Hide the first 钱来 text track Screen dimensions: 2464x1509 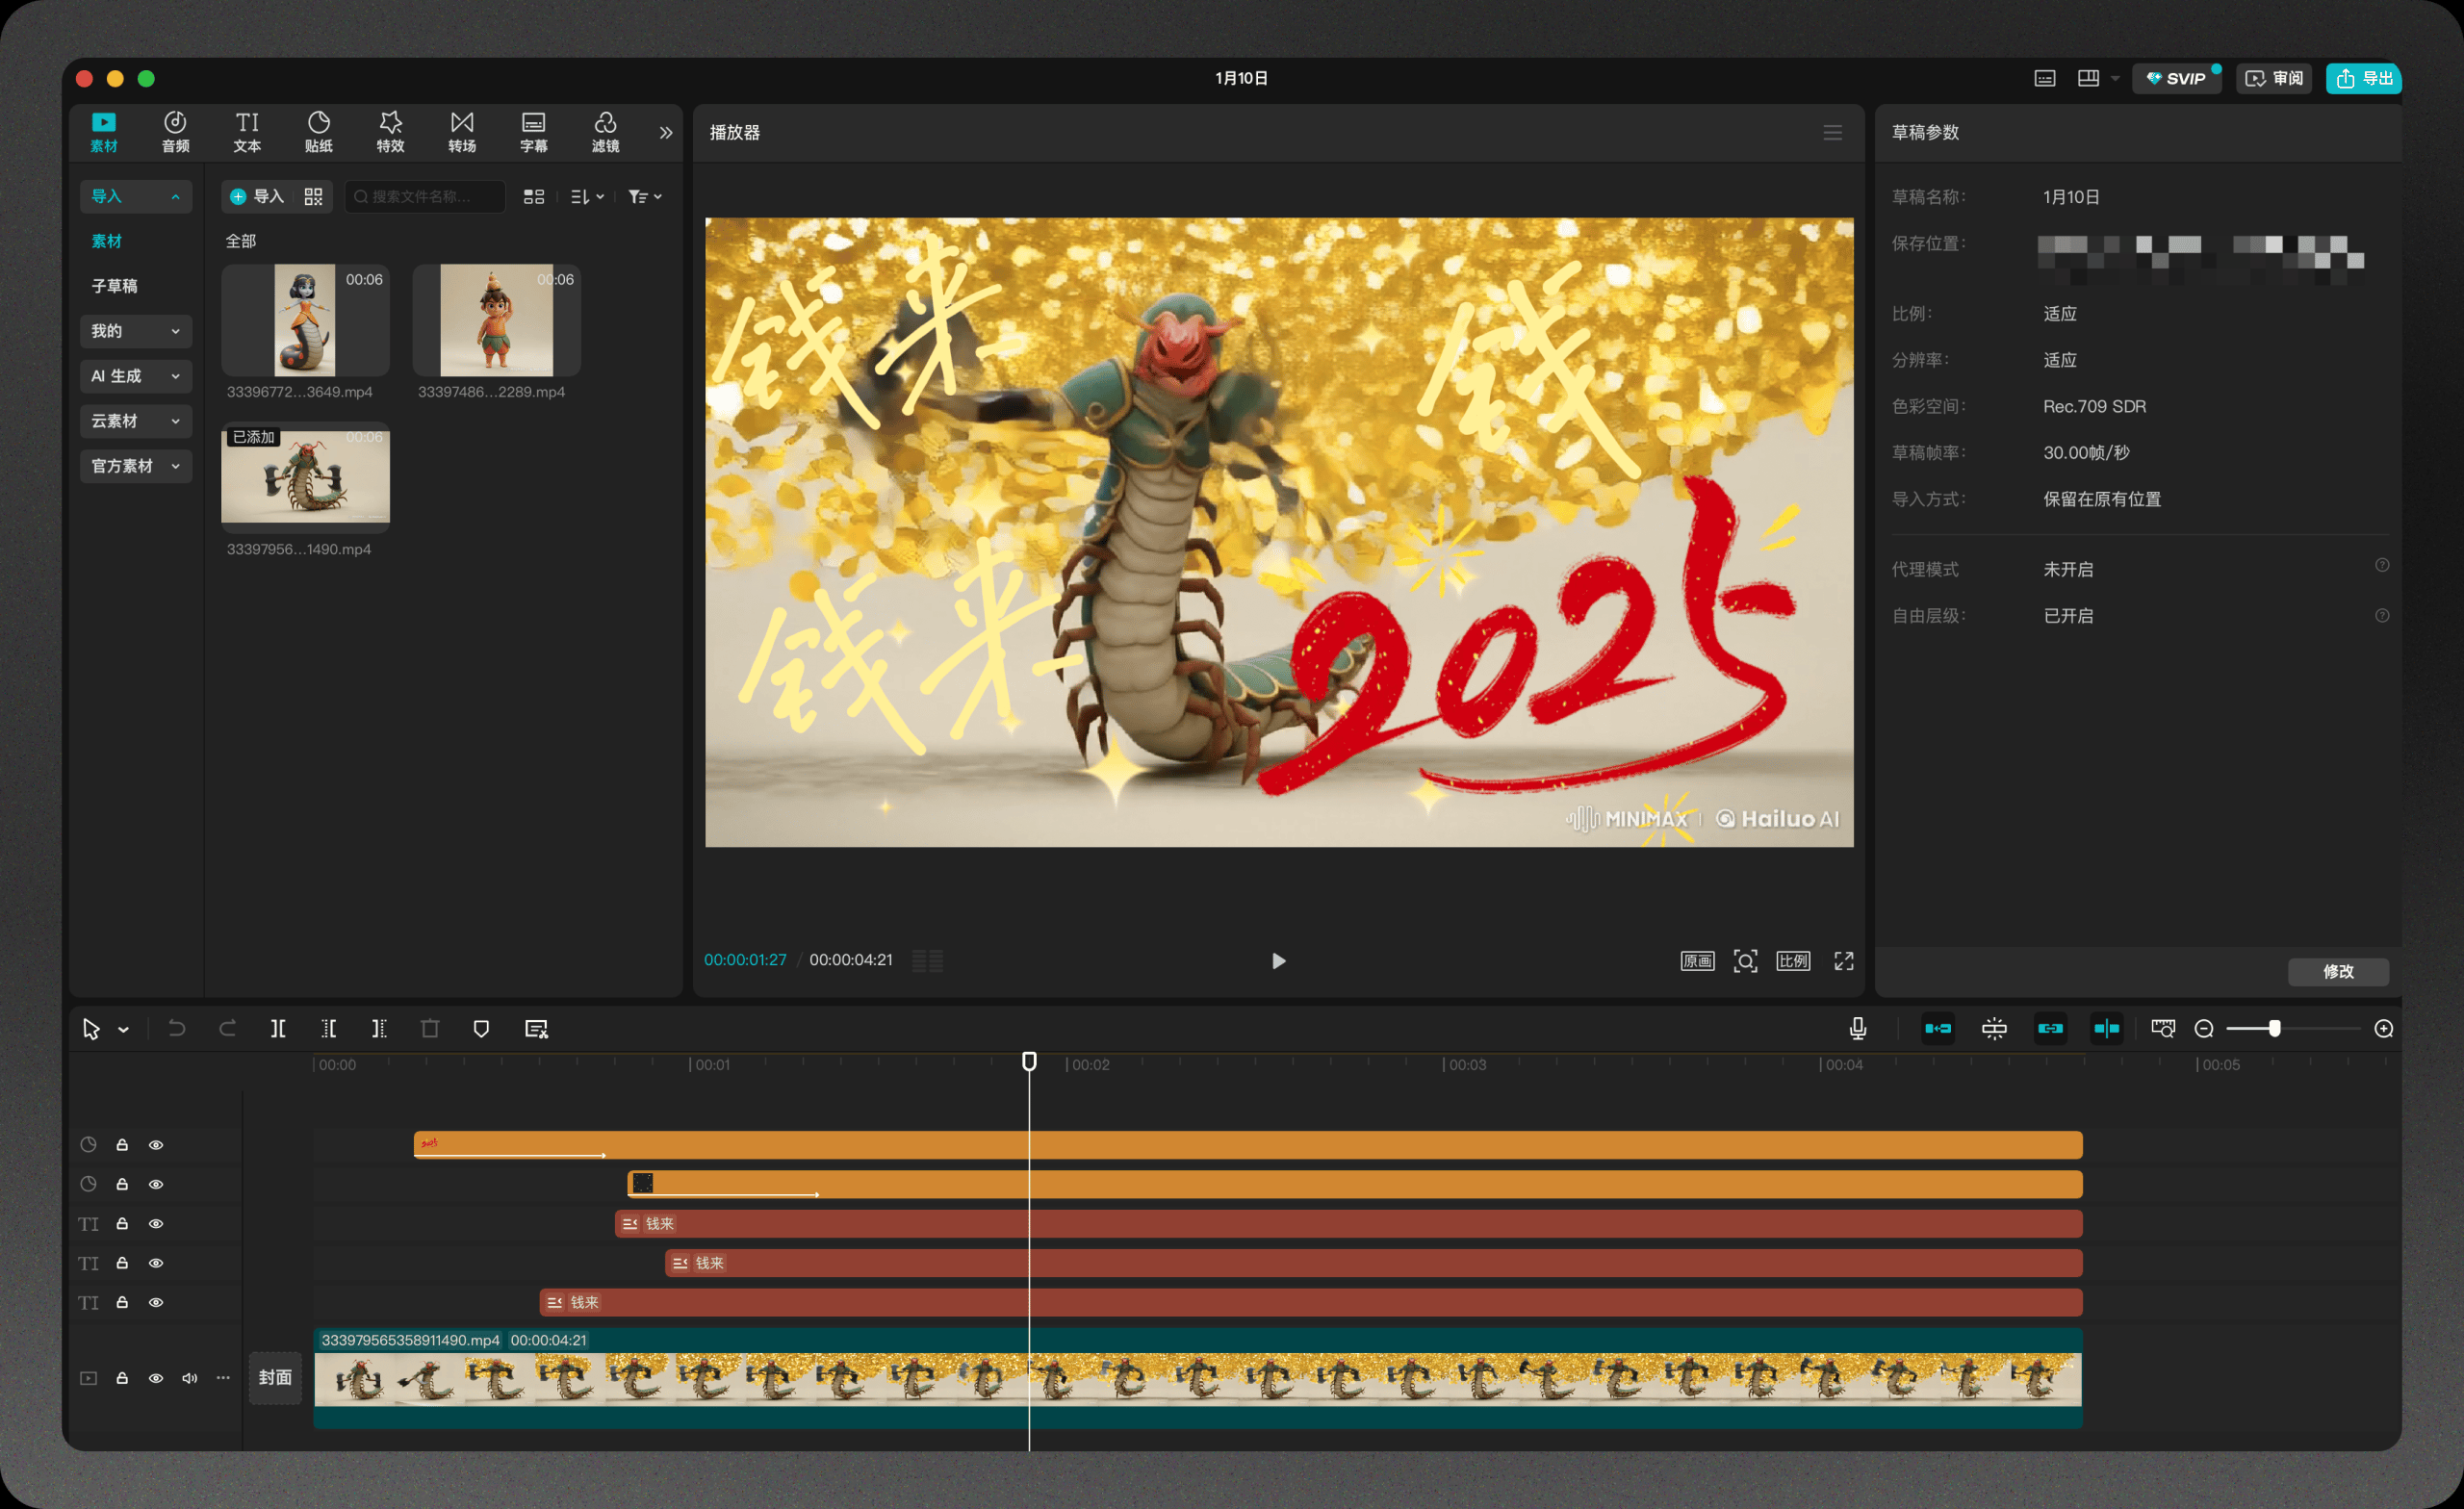pos(156,1224)
